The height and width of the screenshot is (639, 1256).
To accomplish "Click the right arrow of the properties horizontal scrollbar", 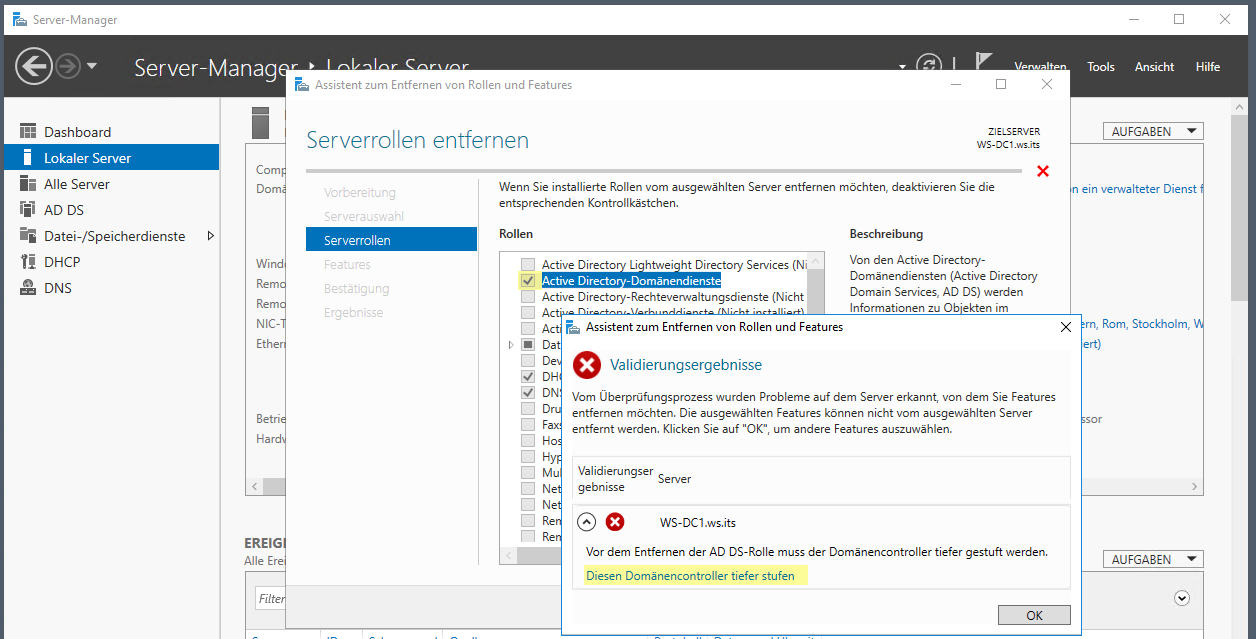I will click(x=1194, y=486).
